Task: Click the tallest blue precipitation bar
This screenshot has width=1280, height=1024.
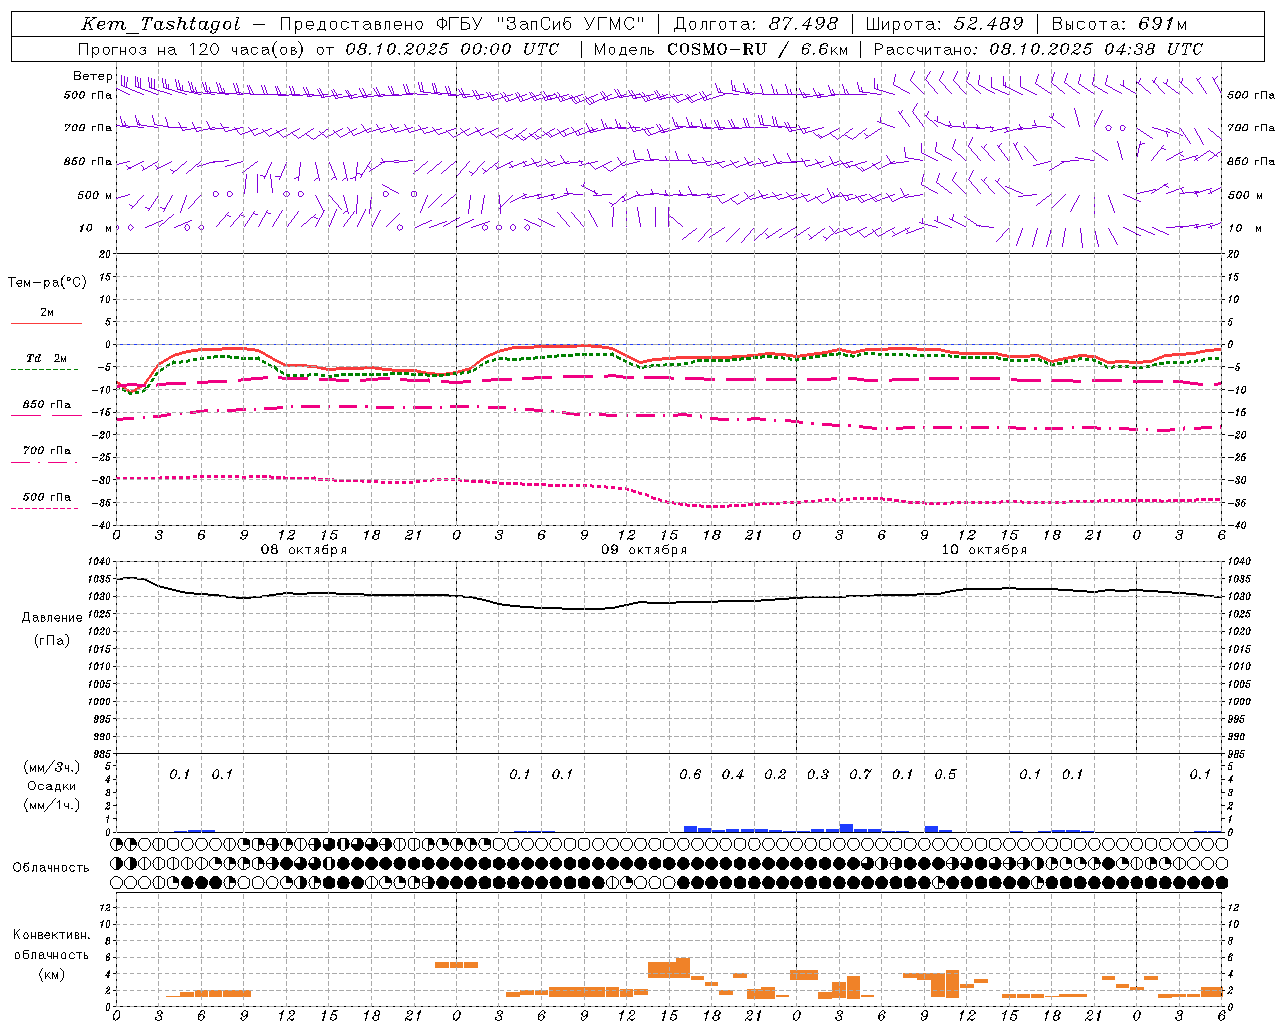Action: tap(846, 828)
